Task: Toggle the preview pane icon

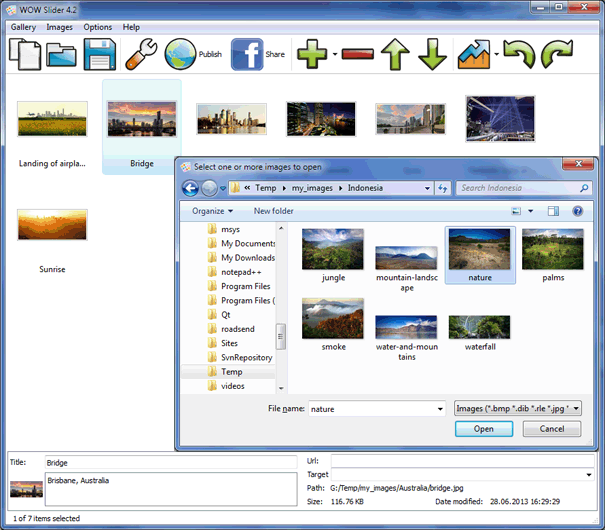Action: point(553,211)
